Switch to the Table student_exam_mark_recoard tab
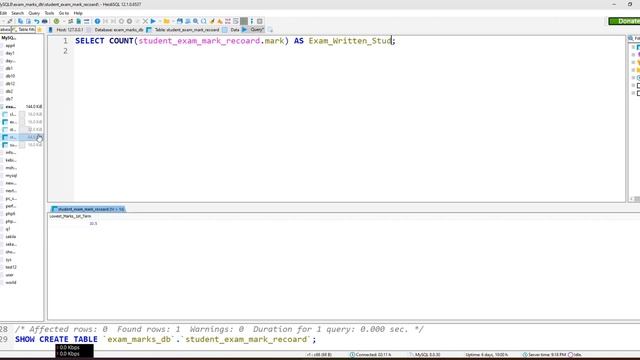Screen dimensions: 640x360 [x=183, y=30]
